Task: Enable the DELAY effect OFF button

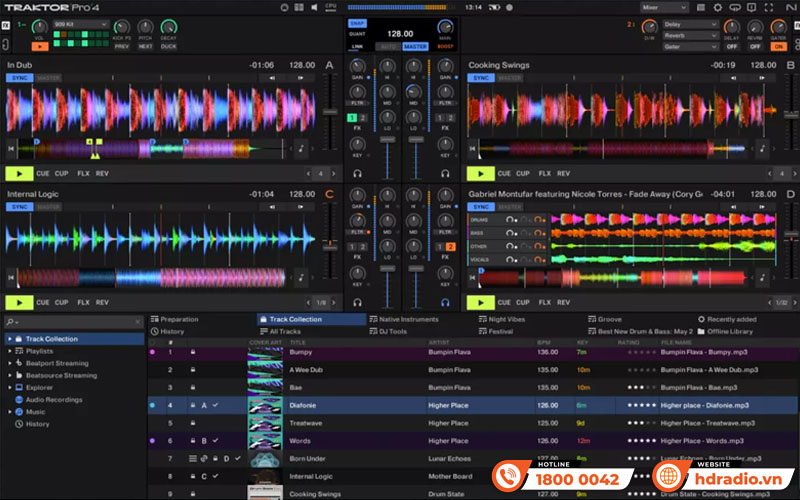Action: coord(732,46)
